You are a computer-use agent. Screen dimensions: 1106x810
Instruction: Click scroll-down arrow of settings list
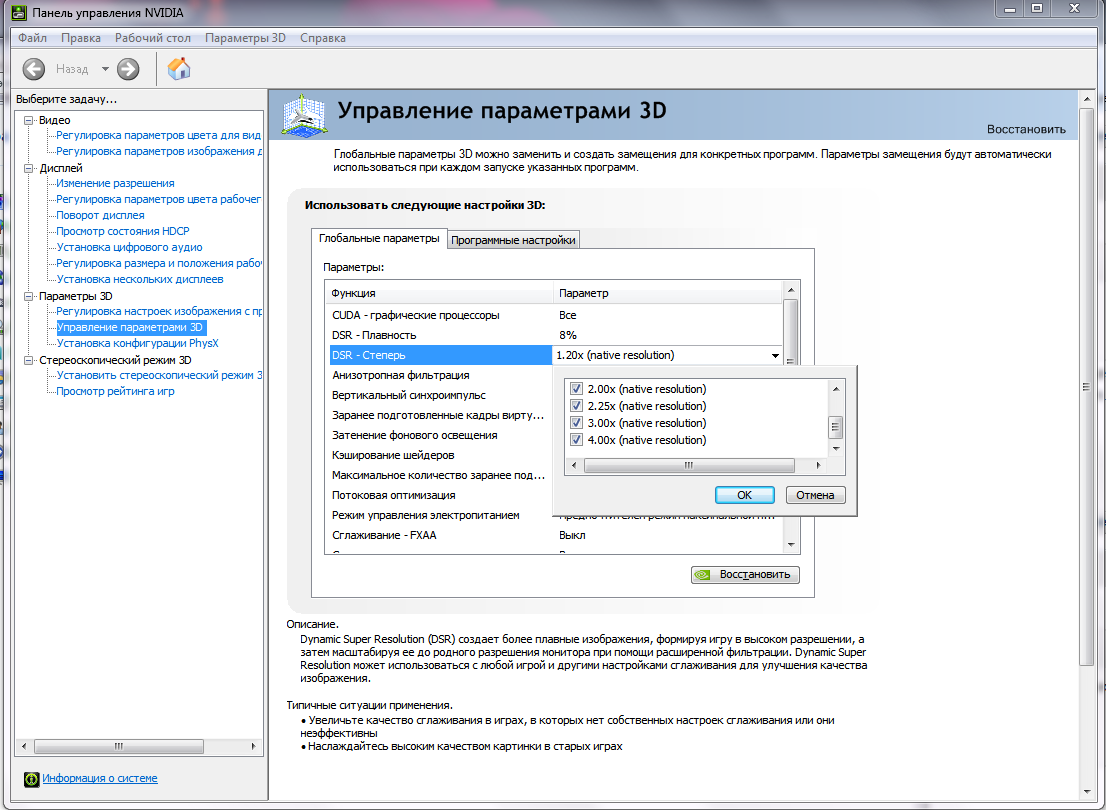pos(791,545)
